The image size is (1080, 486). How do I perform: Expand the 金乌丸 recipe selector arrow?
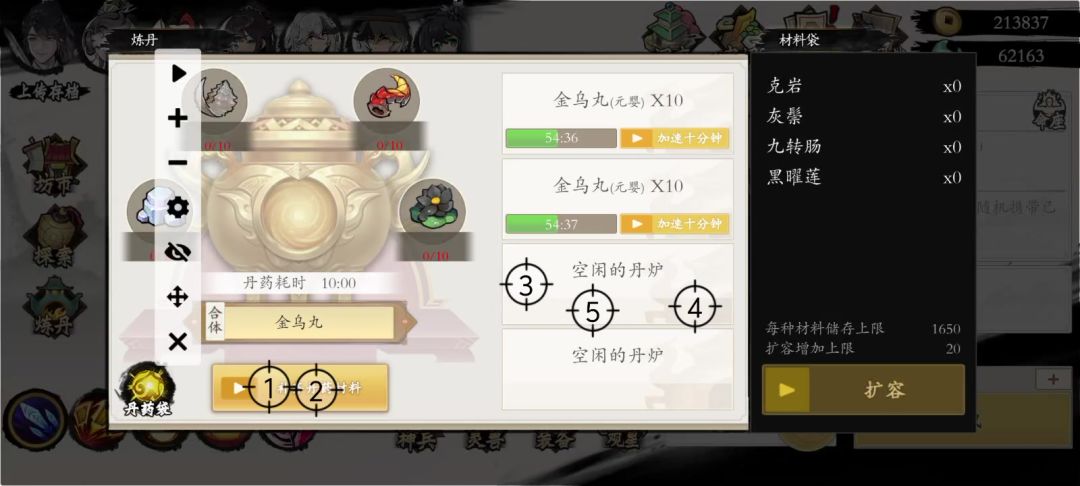click(407, 321)
